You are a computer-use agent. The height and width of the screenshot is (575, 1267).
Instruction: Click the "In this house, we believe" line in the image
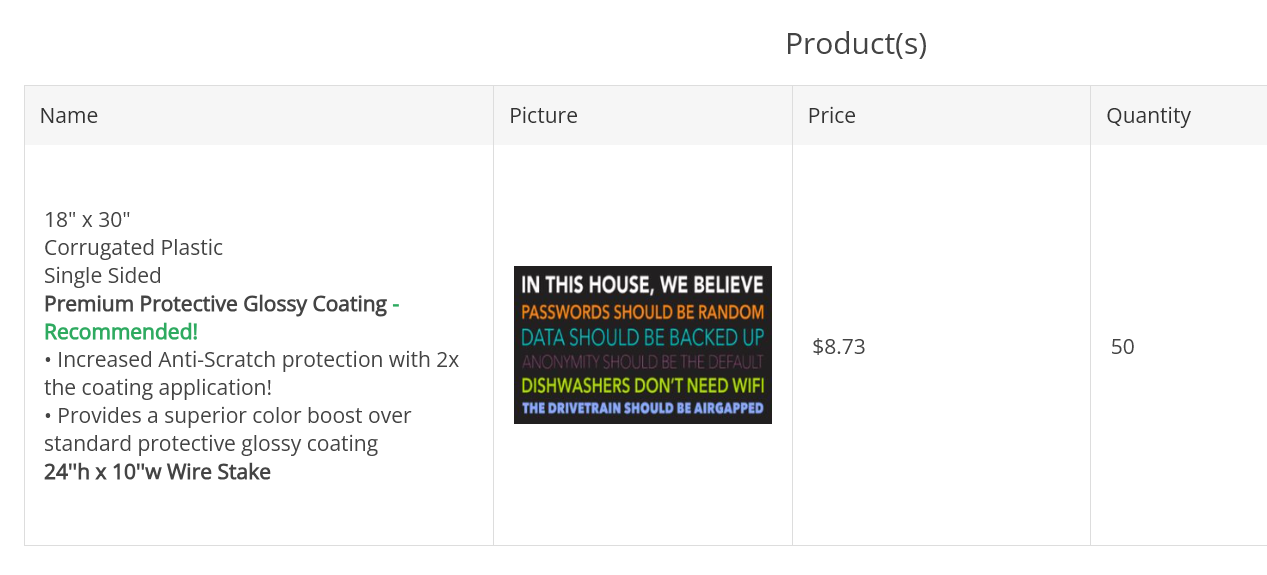(642, 285)
